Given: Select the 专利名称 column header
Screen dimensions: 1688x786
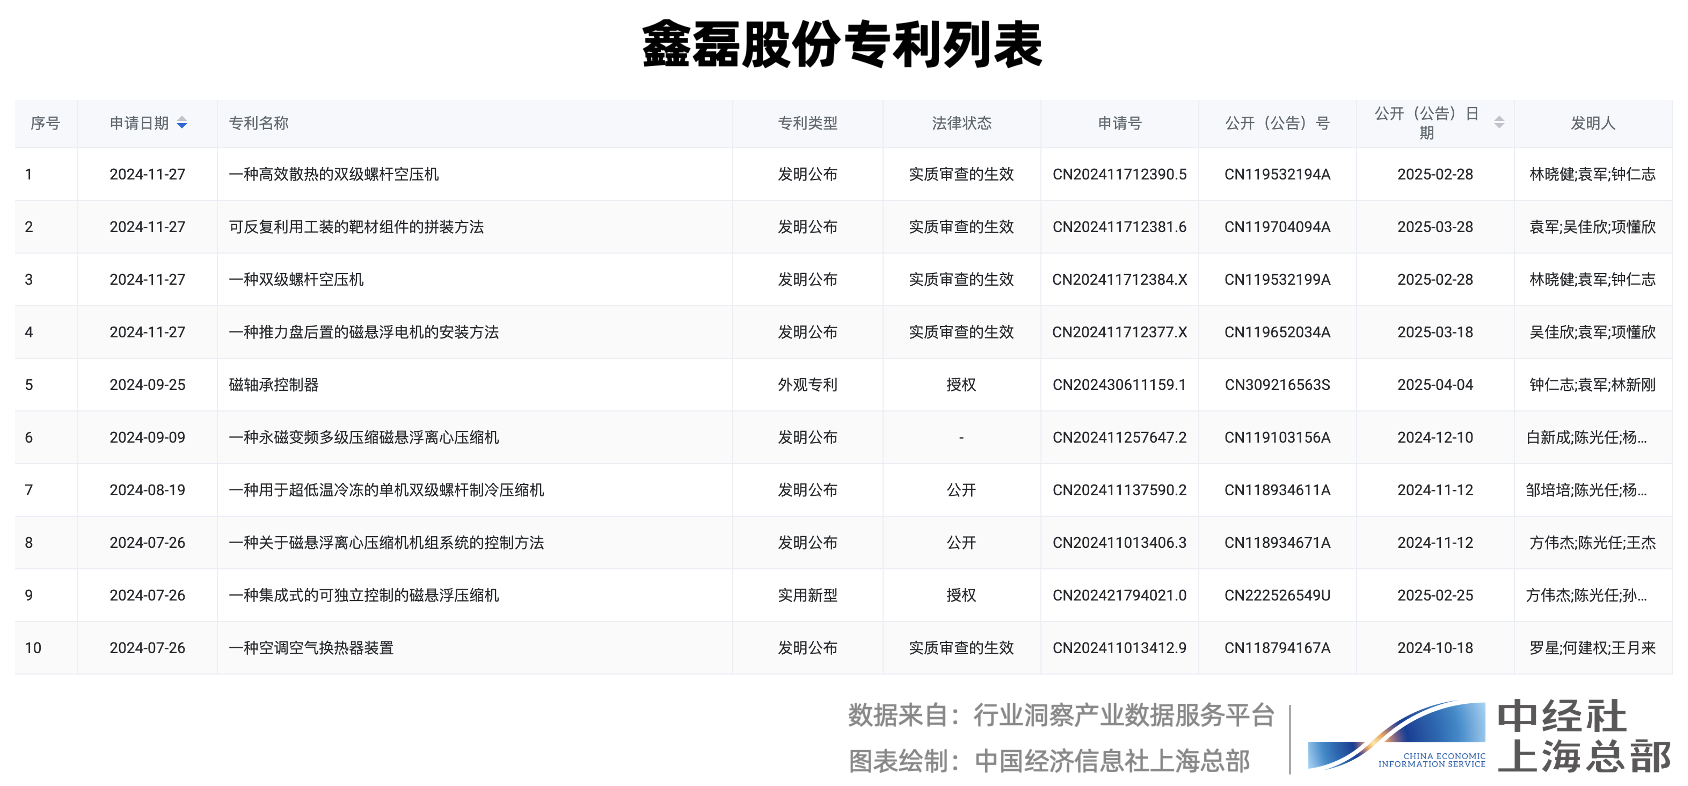Looking at the screenshot, I should click(259, 123).
